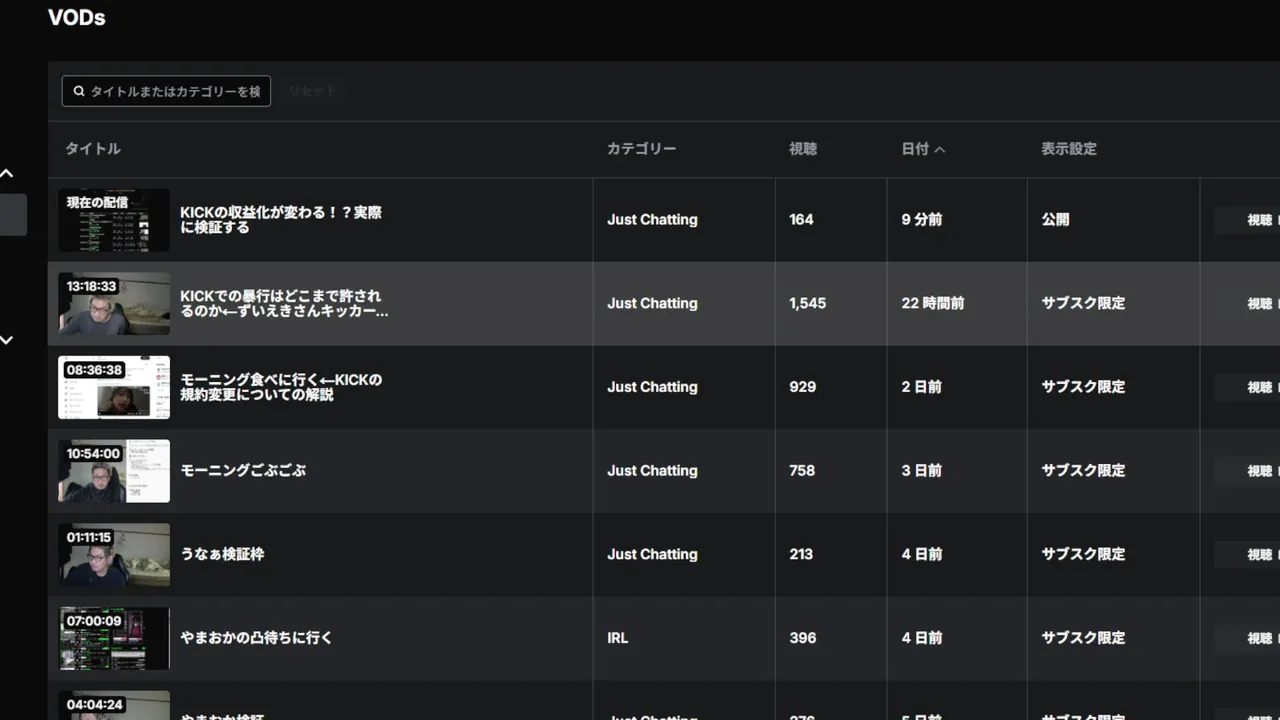Open thumbnail with duration 01:11:15
1280x720 pixels.
(x=114, y=555)
